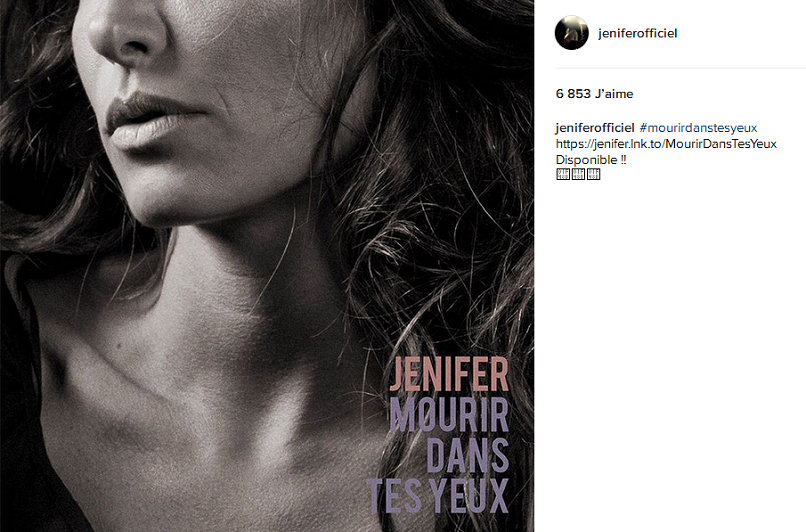Open the jeniferofficiel profile avatar
Screen dimensions: 806x532
(572, 33)
